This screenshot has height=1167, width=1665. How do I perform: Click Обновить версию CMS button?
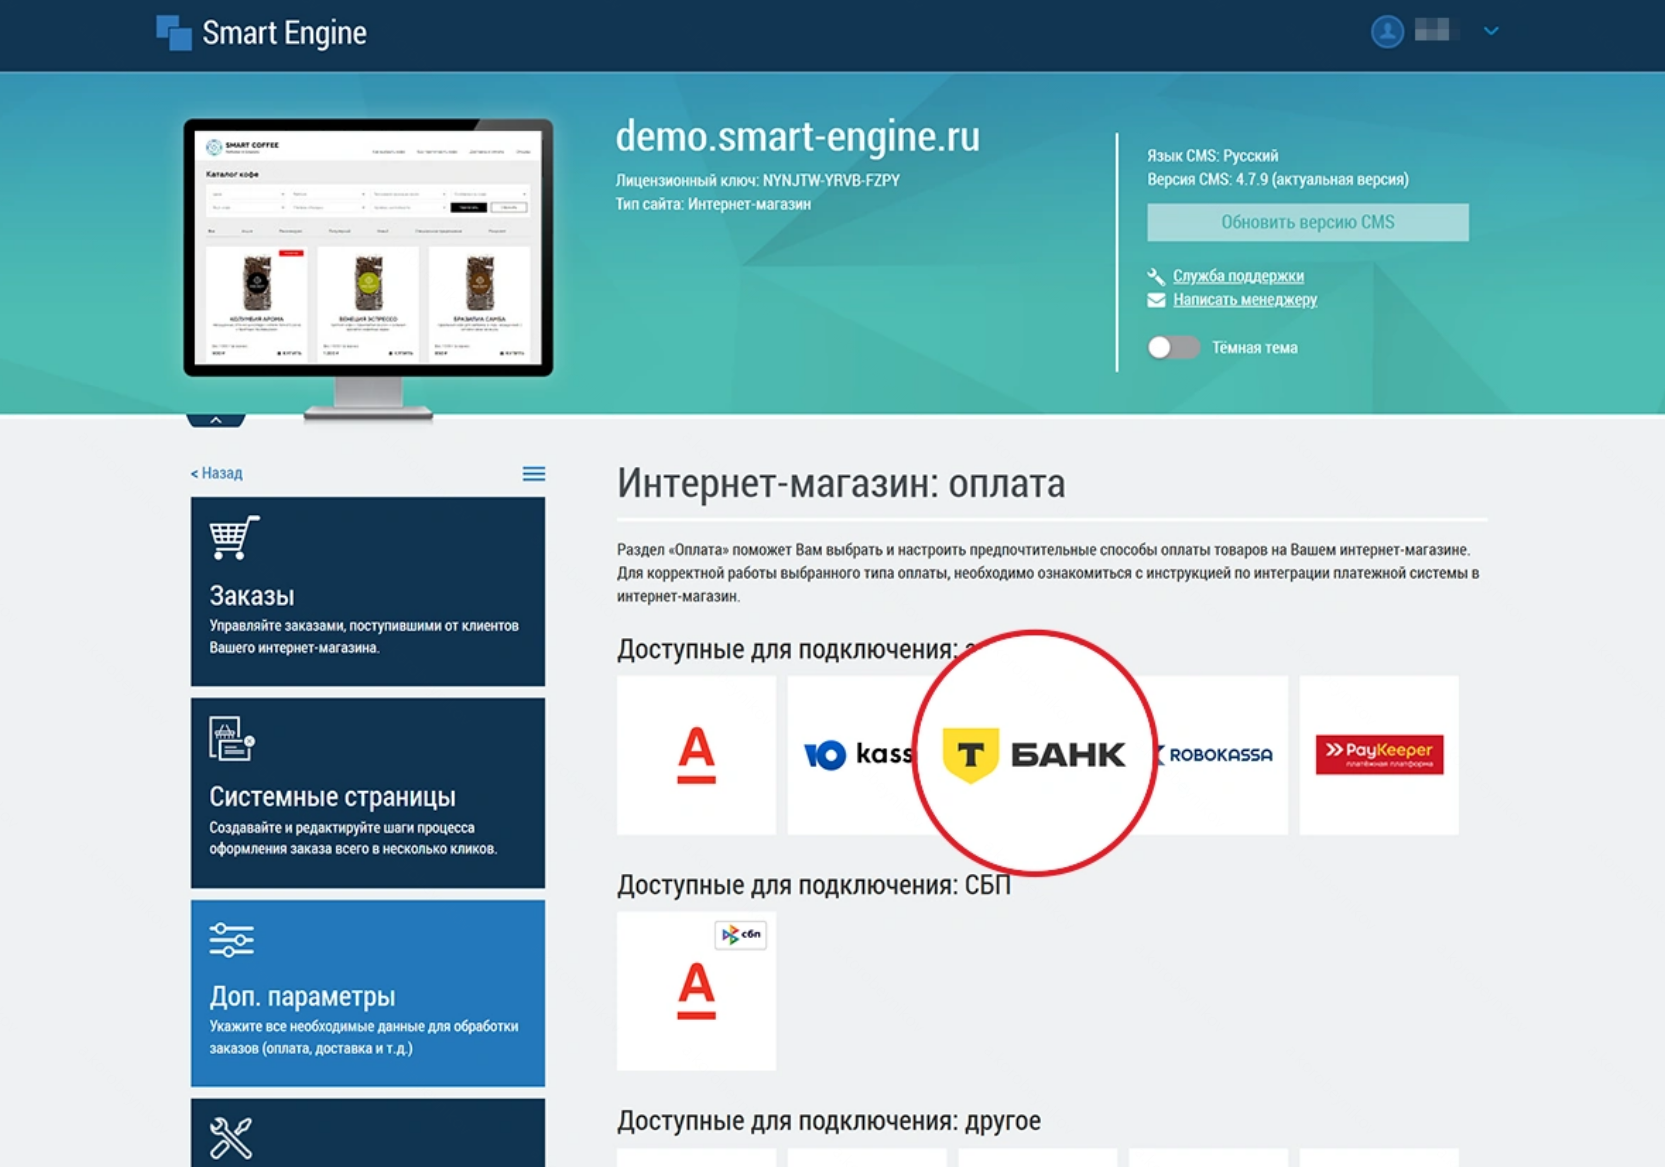pos(1307,222)
